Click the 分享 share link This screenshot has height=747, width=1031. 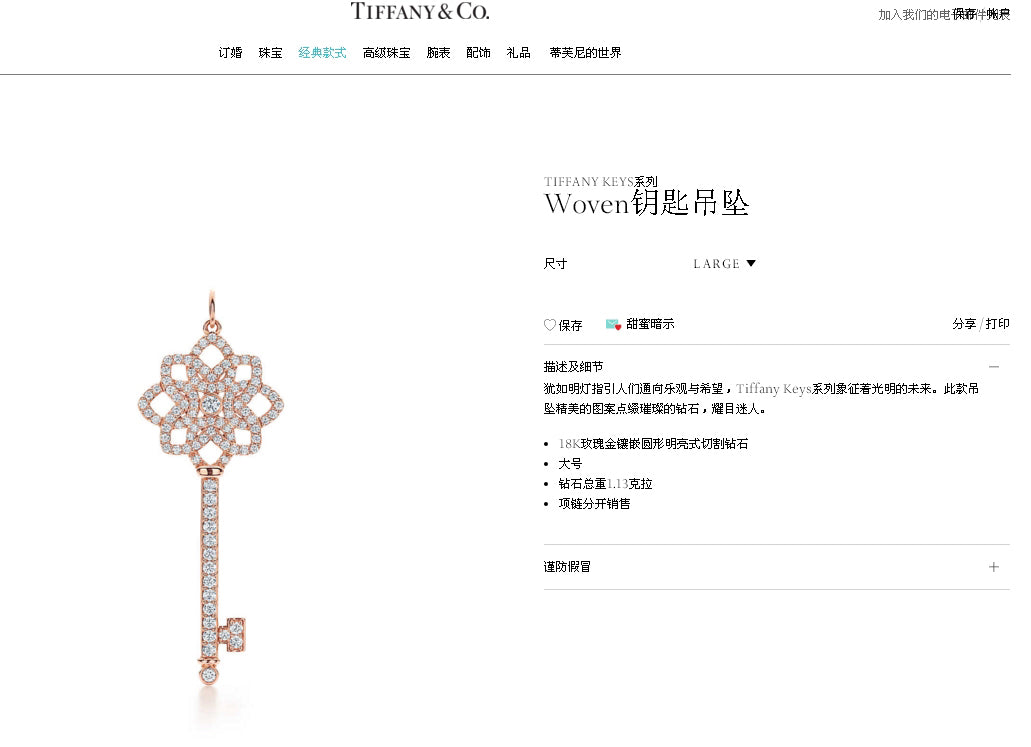point(964,324)
